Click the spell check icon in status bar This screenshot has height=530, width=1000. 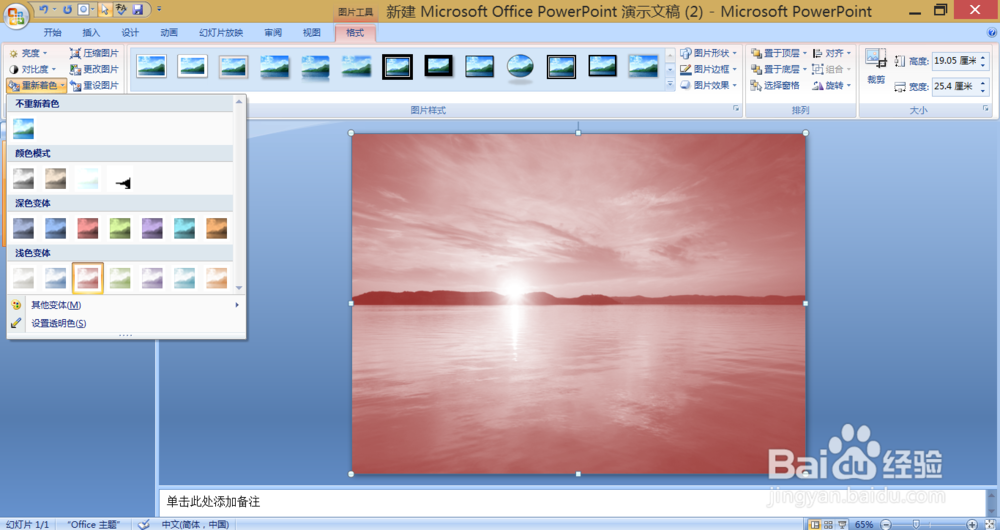[x=144, y=524]
